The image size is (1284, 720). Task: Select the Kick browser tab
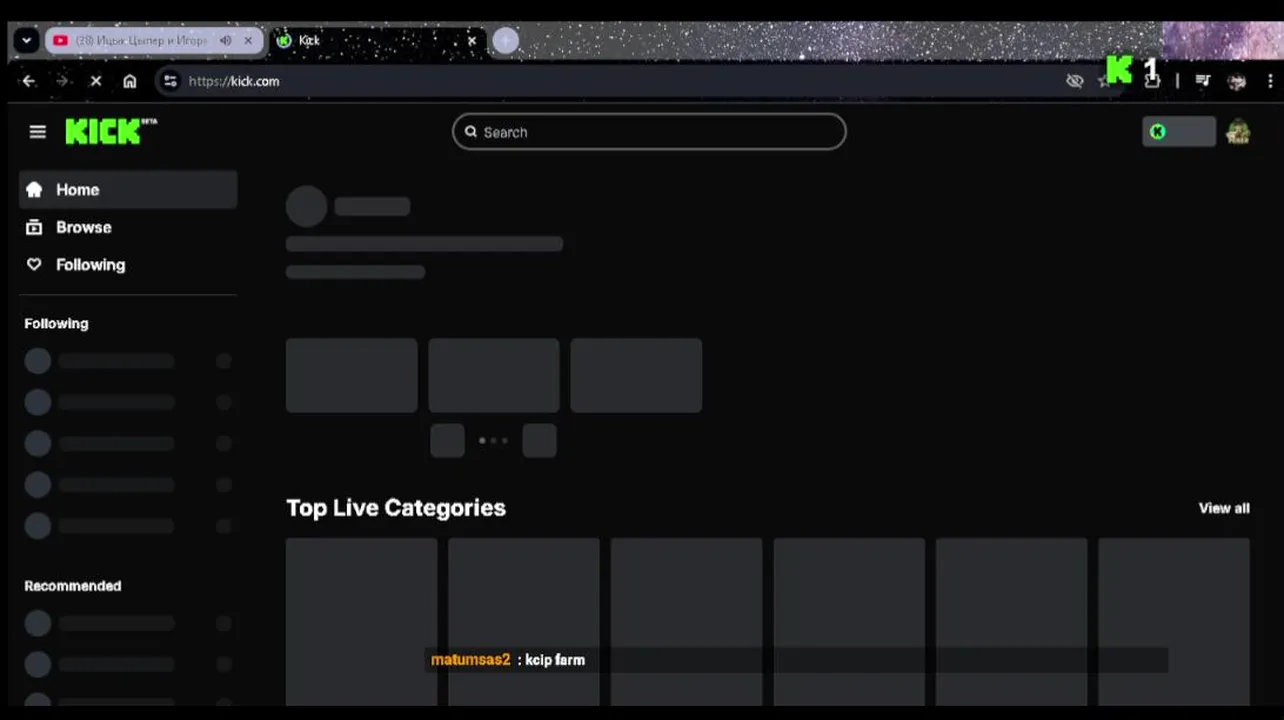pos(378,41)
